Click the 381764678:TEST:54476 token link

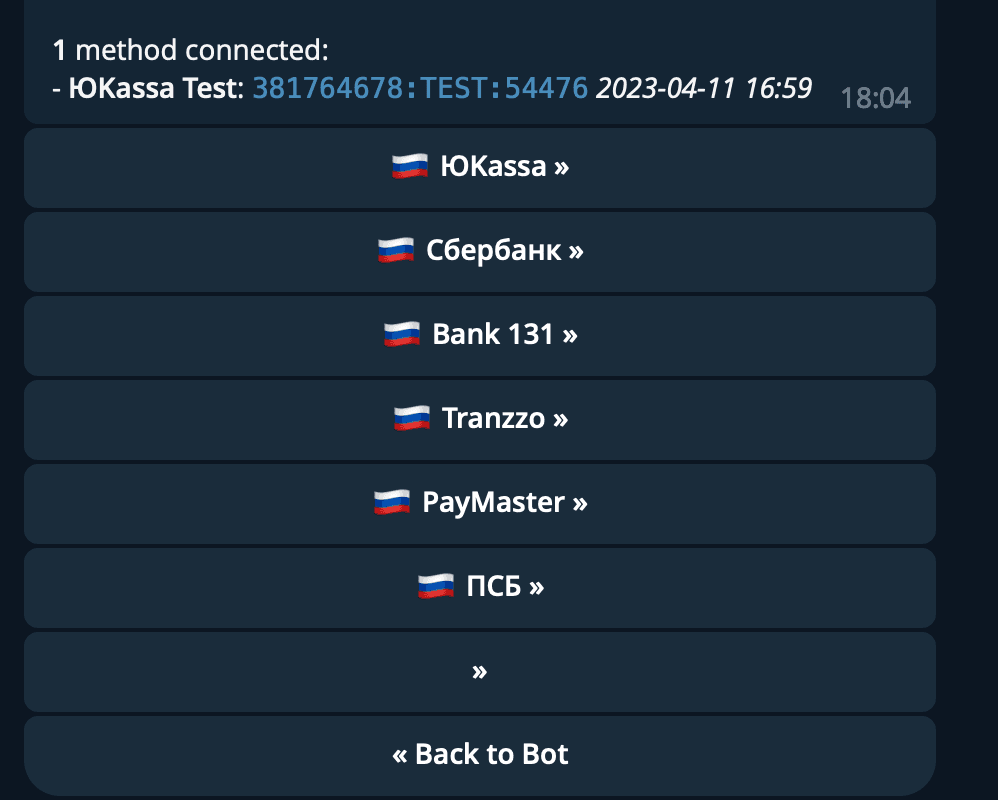[420, 89]
